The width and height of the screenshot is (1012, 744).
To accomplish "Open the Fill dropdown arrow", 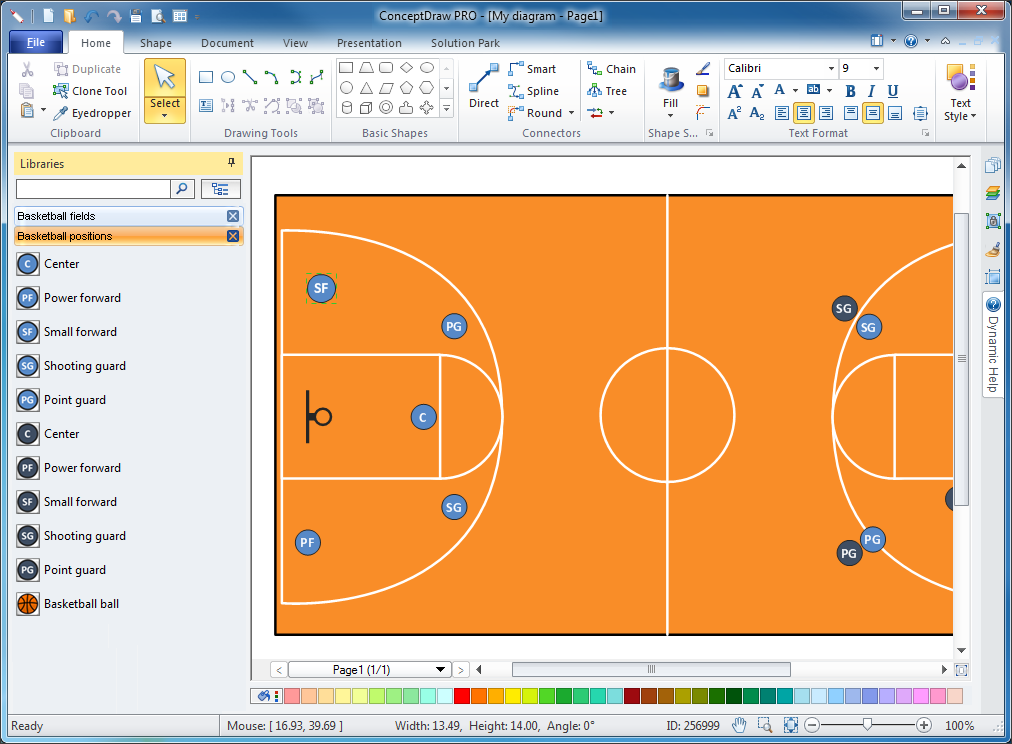I will pyautogui.click(x=671, y=116).
